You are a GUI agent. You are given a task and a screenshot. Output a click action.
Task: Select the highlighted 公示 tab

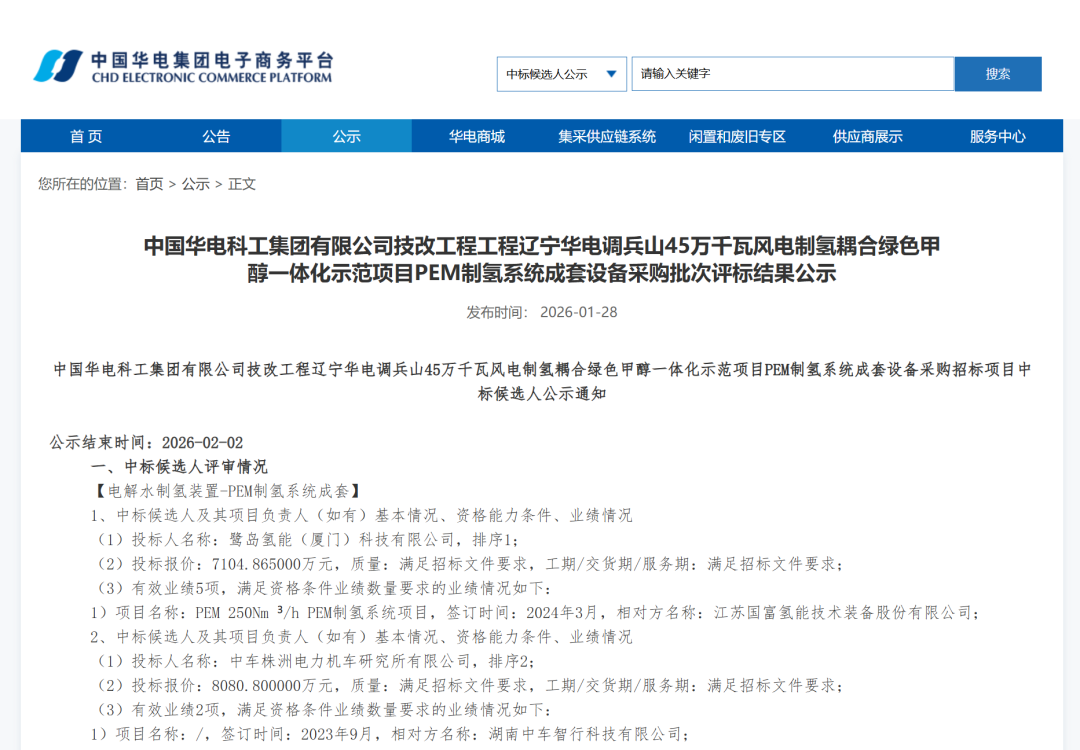coord(347,136)
